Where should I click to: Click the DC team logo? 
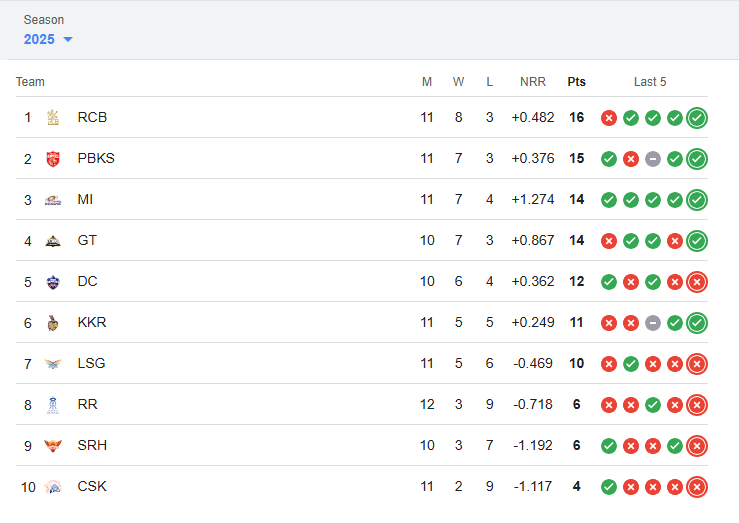(x=53, y=282)
